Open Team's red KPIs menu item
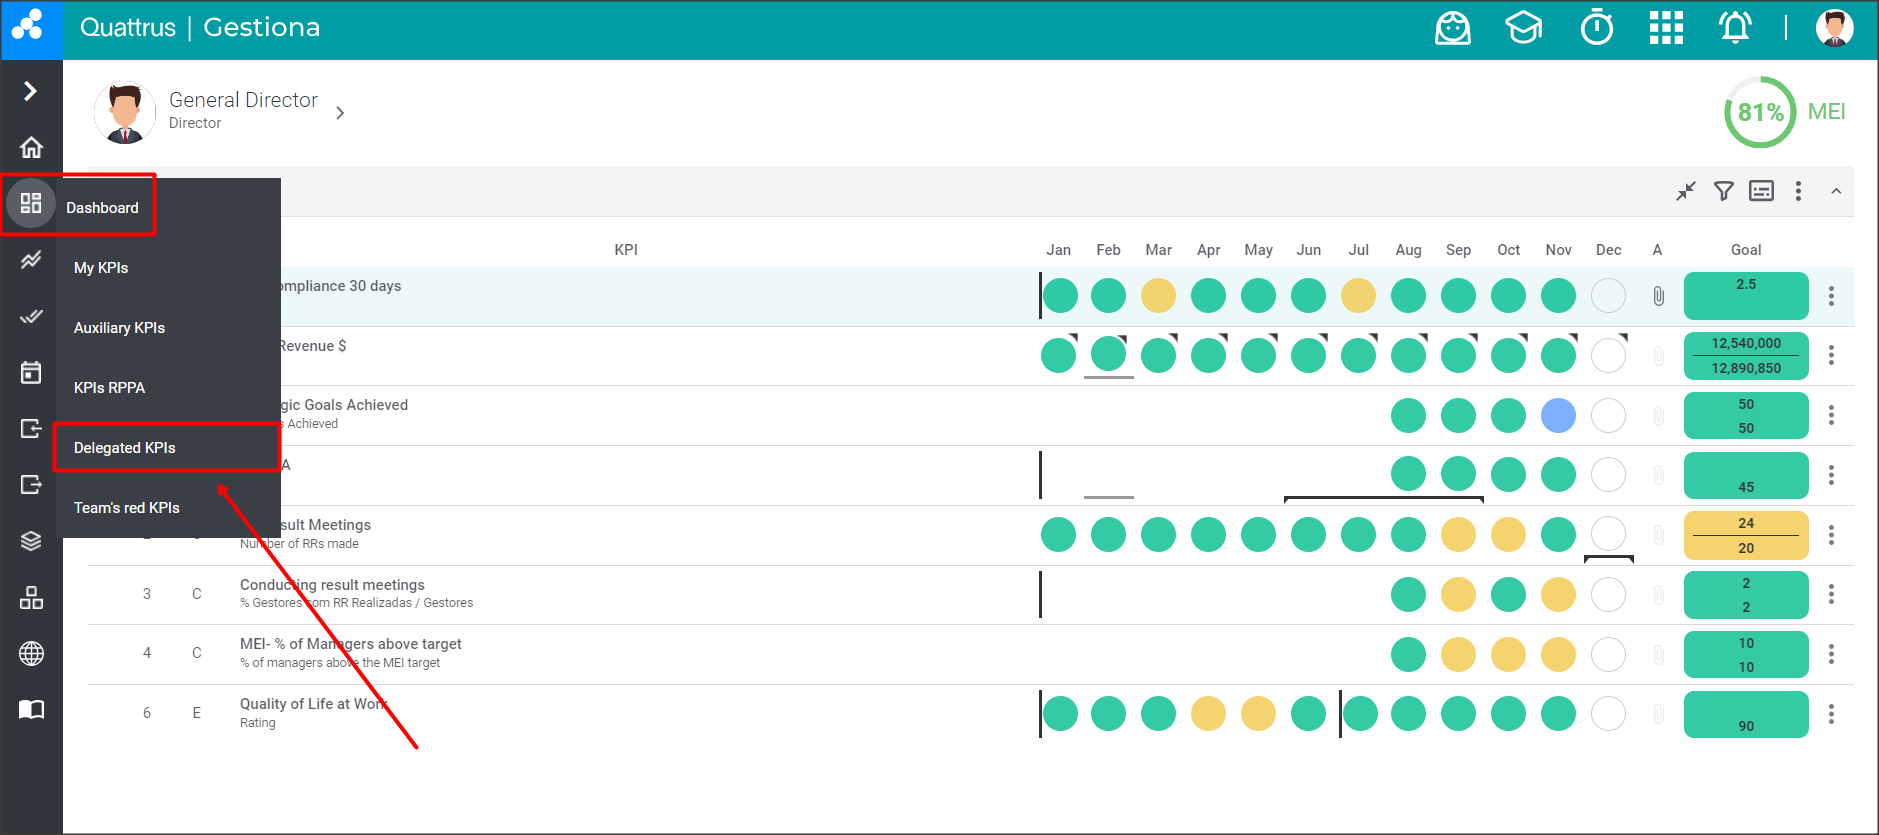1879x835 pixels. point(127,508)
